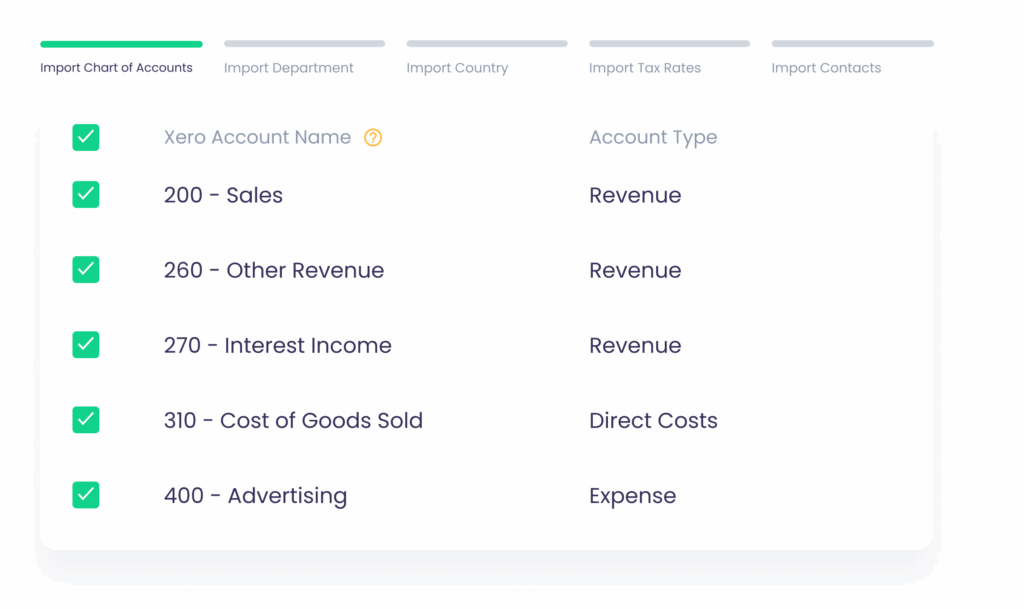Click the Direct Costs account type cell
The height and width of the screenshot is (609, 1024).
653,420
